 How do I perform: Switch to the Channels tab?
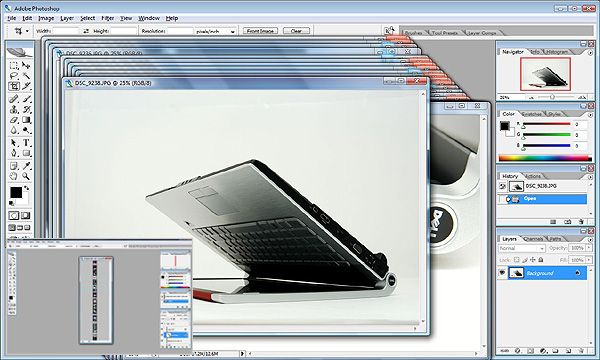click(x=533, y=239)
